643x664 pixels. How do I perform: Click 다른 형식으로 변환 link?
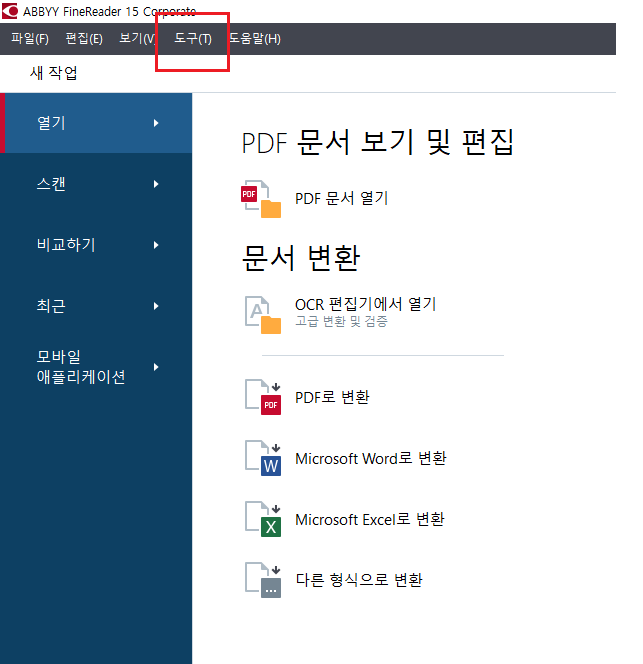pyautogui.click(x=359, y=580)
